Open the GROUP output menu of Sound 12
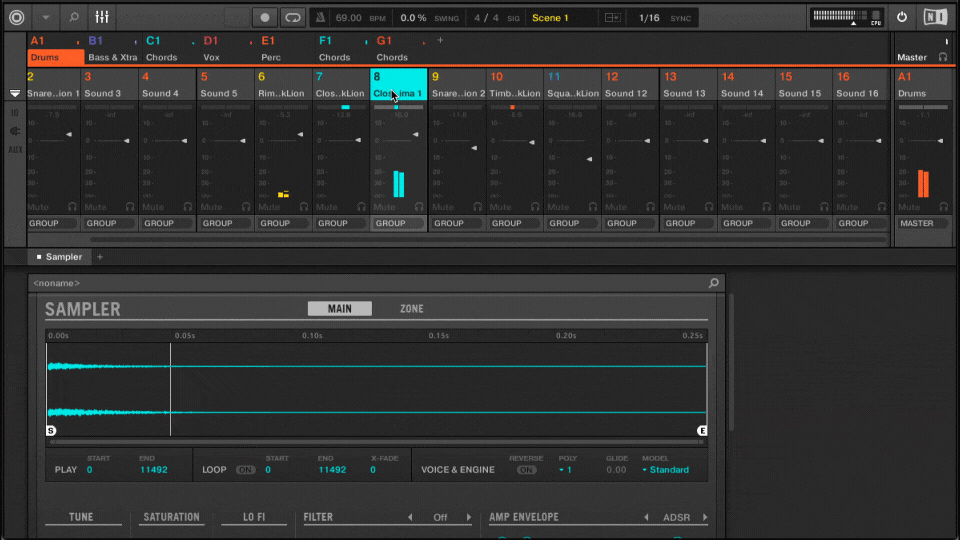 click(631, 223)
